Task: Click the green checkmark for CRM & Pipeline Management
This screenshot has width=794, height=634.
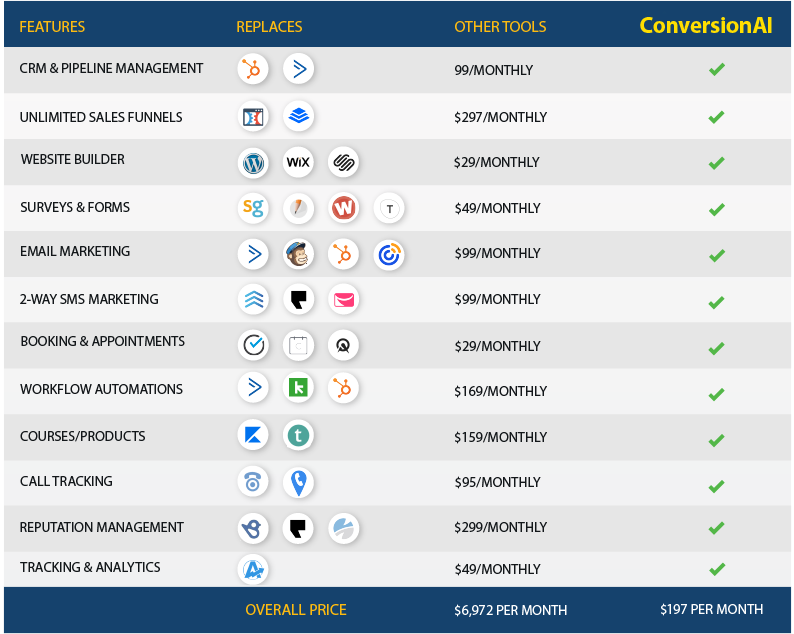Action: pos(716,70)
